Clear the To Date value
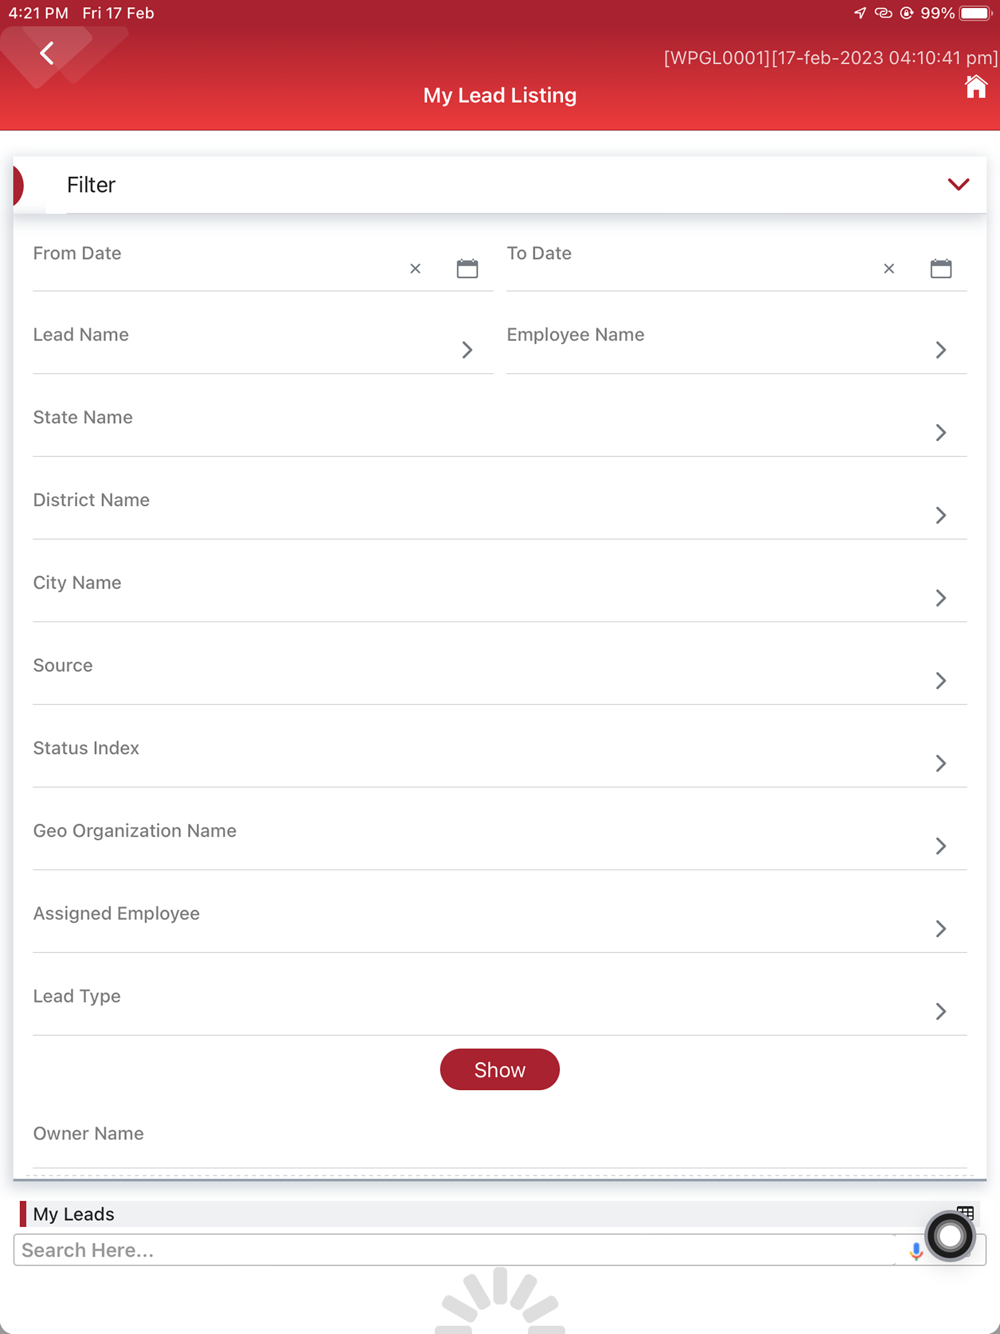The image size is (1000, 1334). pos(889,269)
